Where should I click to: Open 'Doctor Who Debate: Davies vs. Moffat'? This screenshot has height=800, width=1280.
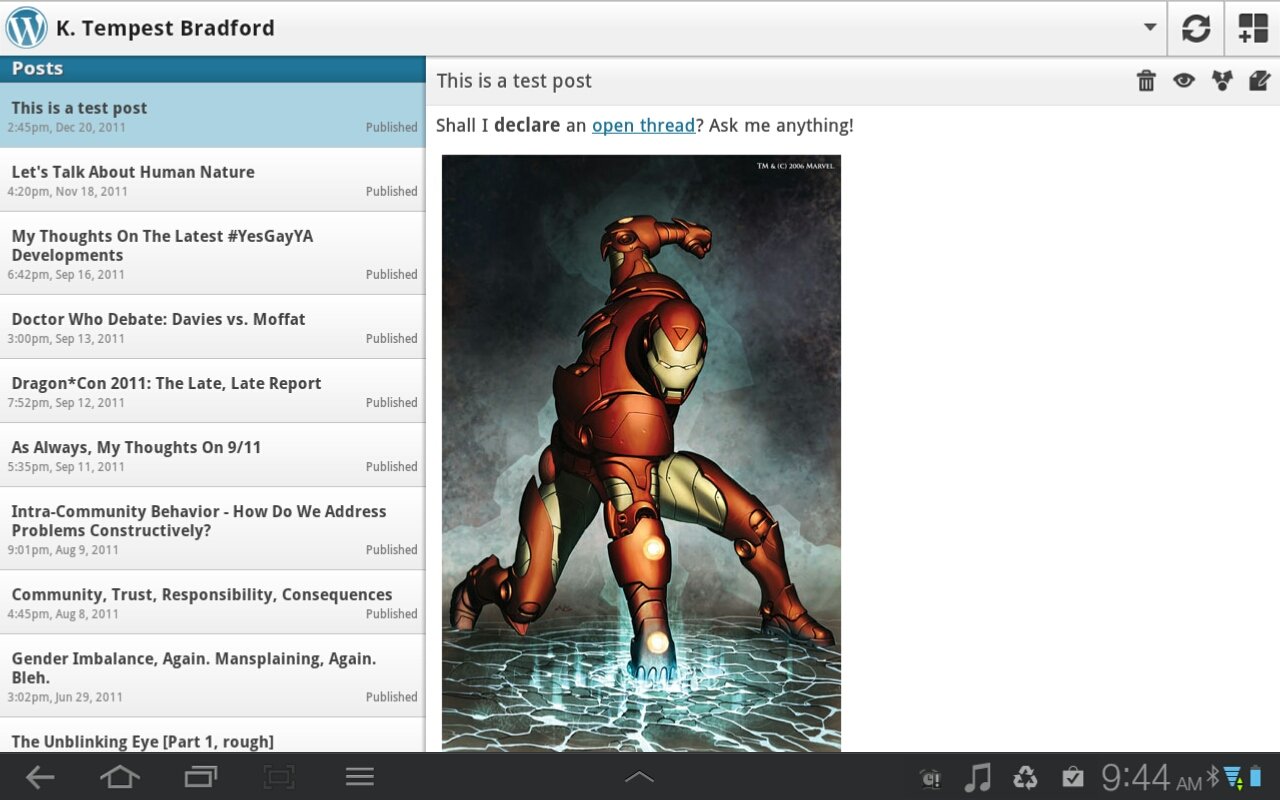[212, 327]
